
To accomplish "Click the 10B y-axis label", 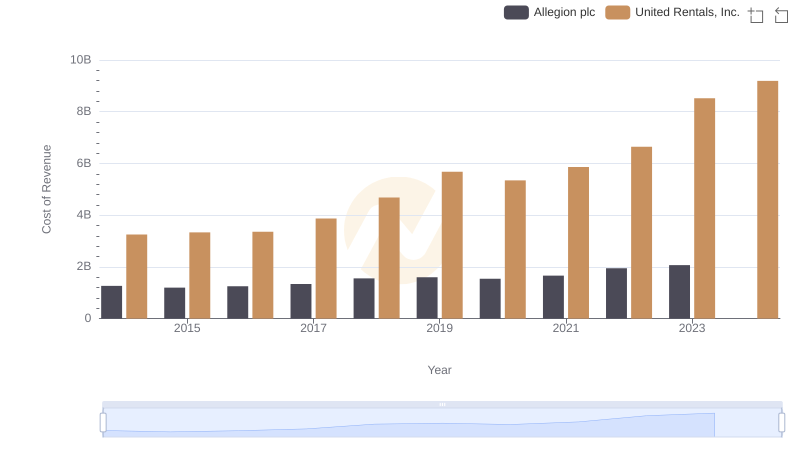I will [81, 60].
